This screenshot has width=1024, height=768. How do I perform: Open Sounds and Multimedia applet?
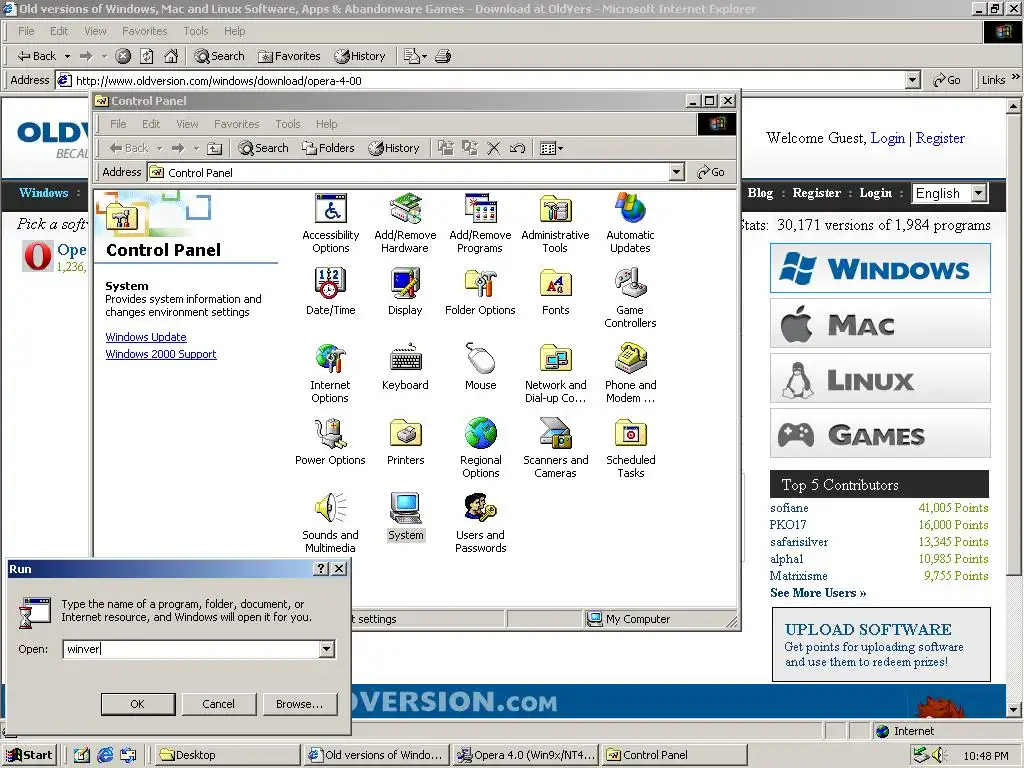[330, 524]
